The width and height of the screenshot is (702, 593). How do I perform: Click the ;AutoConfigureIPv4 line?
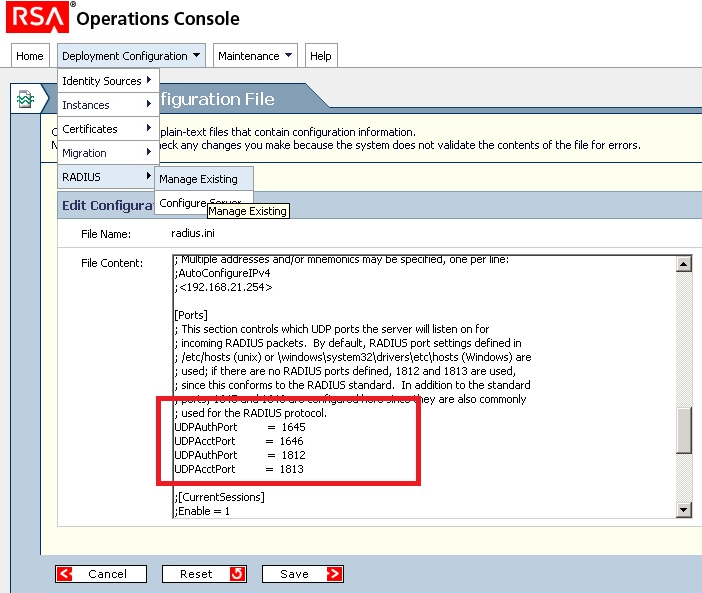[223, 273]
